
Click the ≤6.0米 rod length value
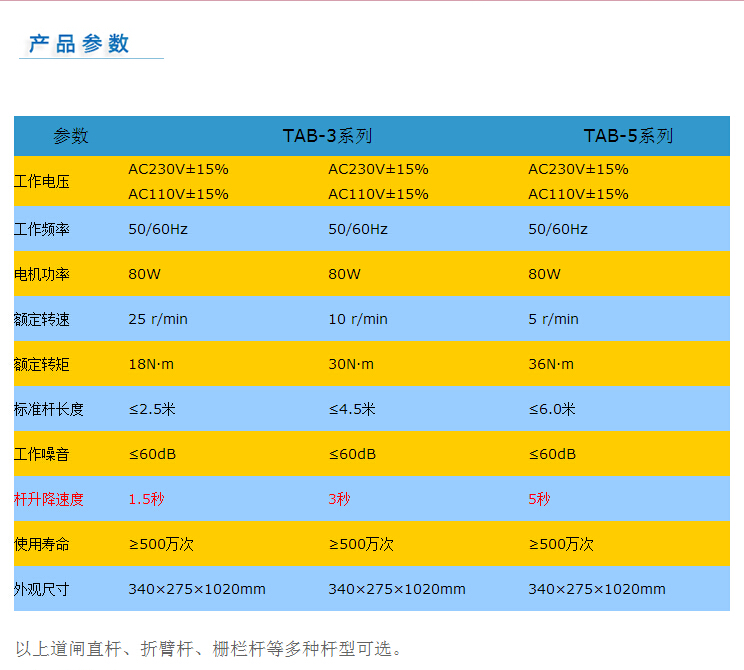click(x=552, y=409)
